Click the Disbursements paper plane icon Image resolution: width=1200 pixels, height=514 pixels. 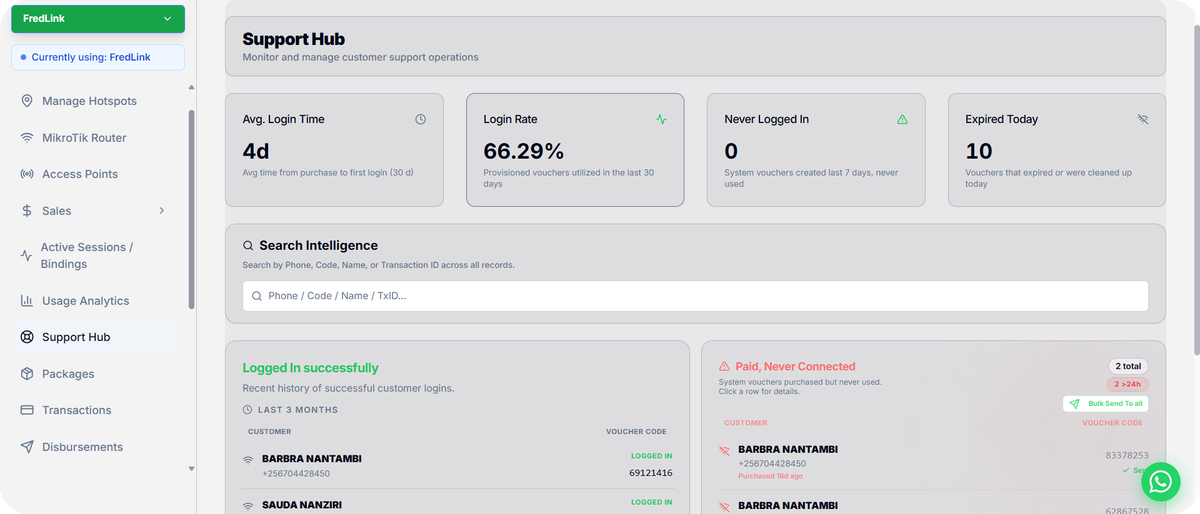tap(27, 447)
